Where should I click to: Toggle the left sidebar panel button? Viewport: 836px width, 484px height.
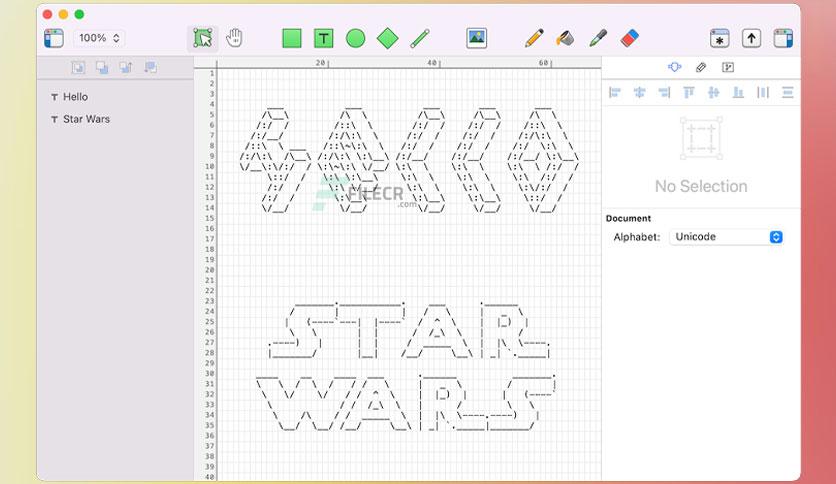click(53, 38)
